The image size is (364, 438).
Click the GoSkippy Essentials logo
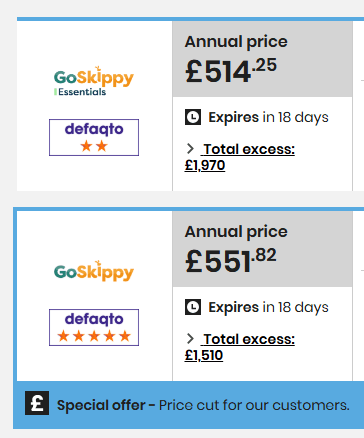[94, 81]
